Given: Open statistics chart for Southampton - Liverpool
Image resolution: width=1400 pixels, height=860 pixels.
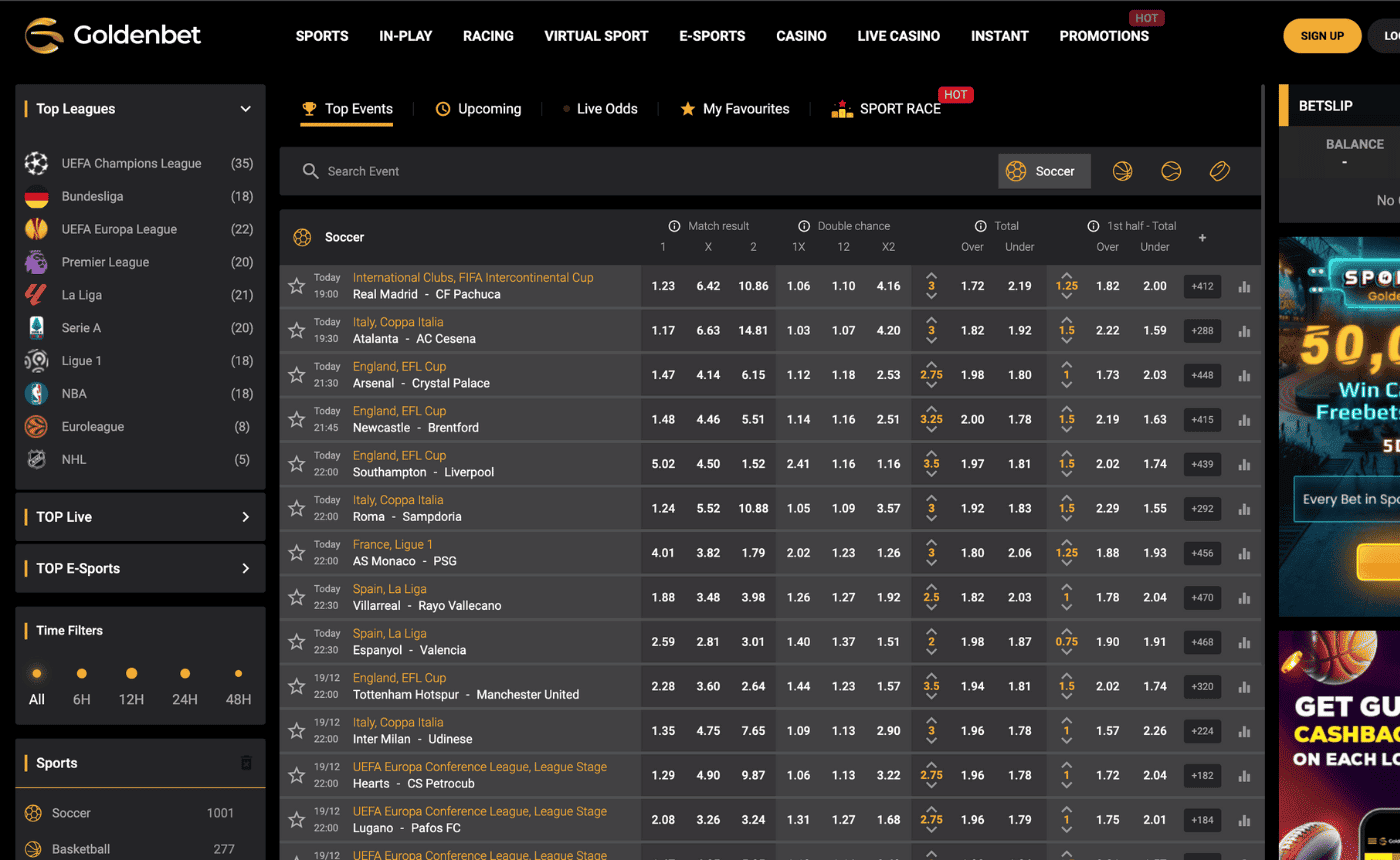Looking at the screenshot, I should pos(1244,464).
